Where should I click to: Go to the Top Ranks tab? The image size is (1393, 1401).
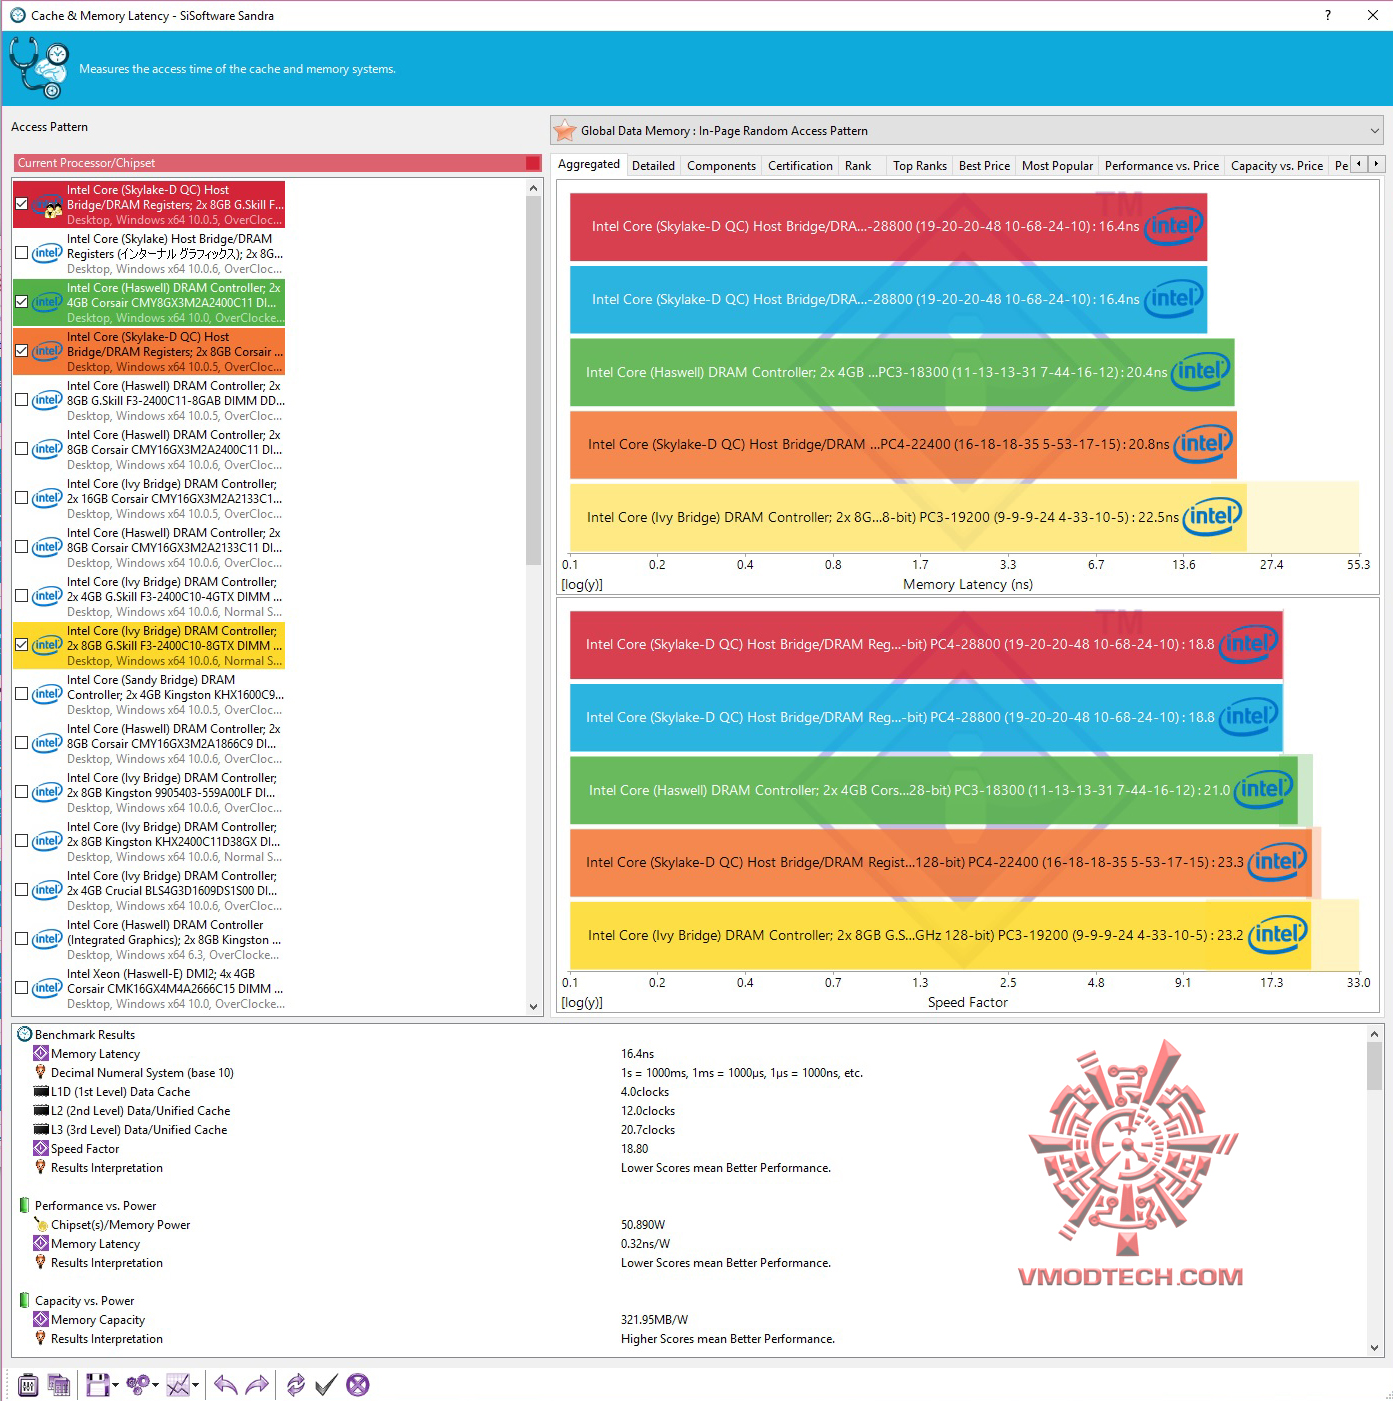[x=920, y=166]
